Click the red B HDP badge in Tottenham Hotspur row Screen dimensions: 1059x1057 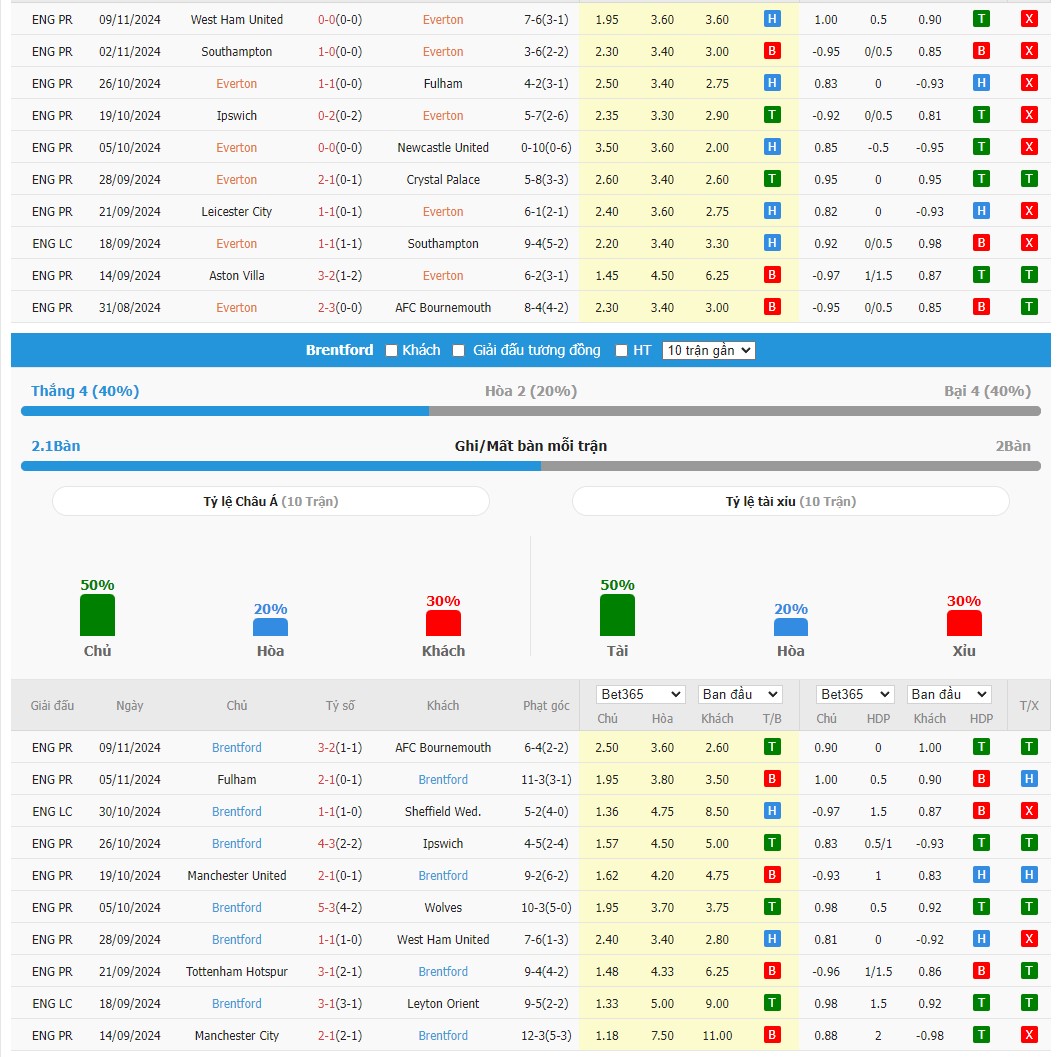point(981,971)
